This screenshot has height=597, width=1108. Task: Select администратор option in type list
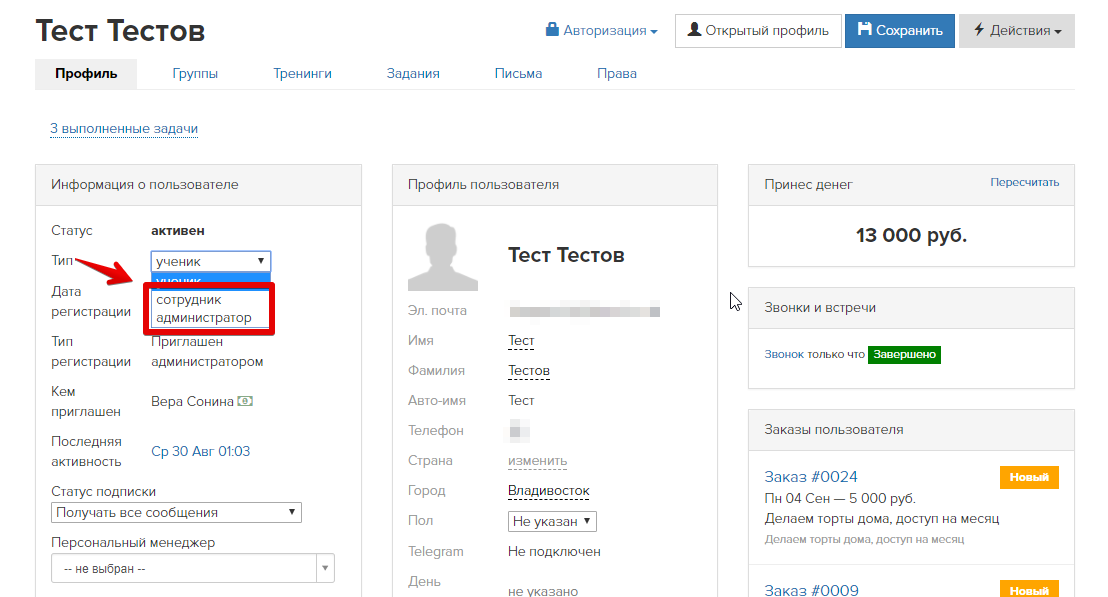point(204,317)
